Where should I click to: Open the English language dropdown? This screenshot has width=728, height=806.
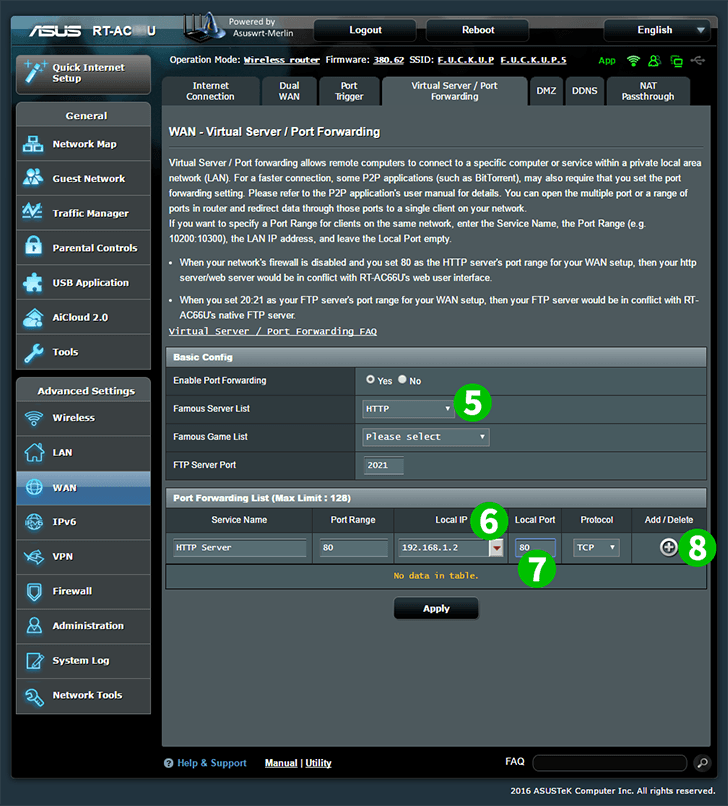[657, 30]
